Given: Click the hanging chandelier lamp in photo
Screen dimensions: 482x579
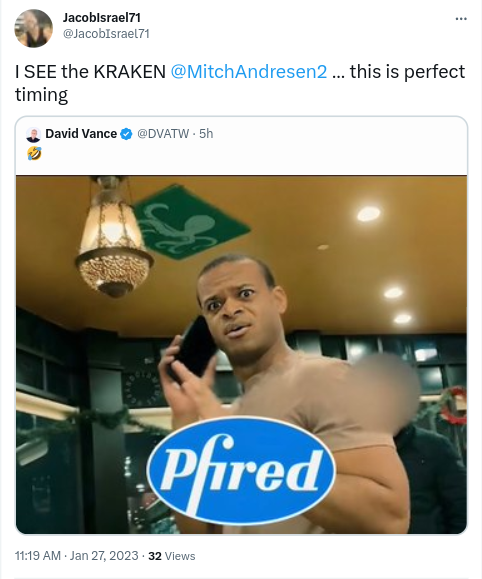Looking at the screenshot, I should point(113,238).
